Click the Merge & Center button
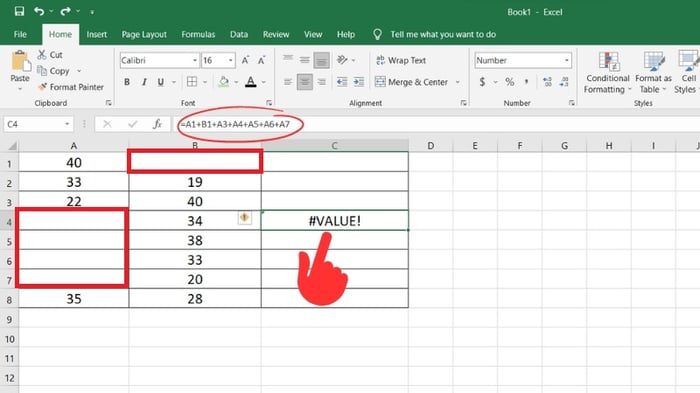 (x=412, y=82)
